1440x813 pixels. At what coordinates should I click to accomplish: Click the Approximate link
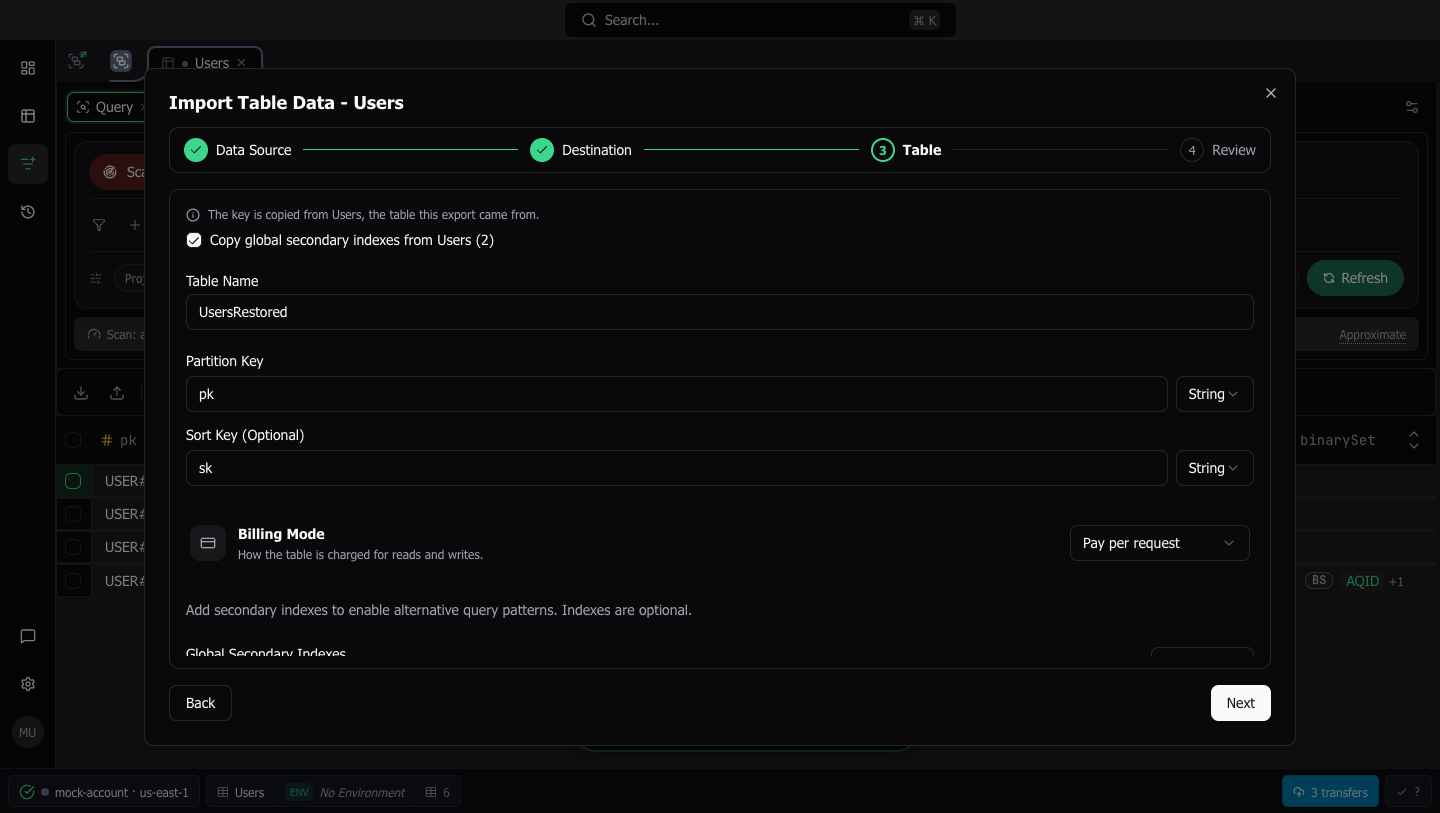coord(1372,335)
